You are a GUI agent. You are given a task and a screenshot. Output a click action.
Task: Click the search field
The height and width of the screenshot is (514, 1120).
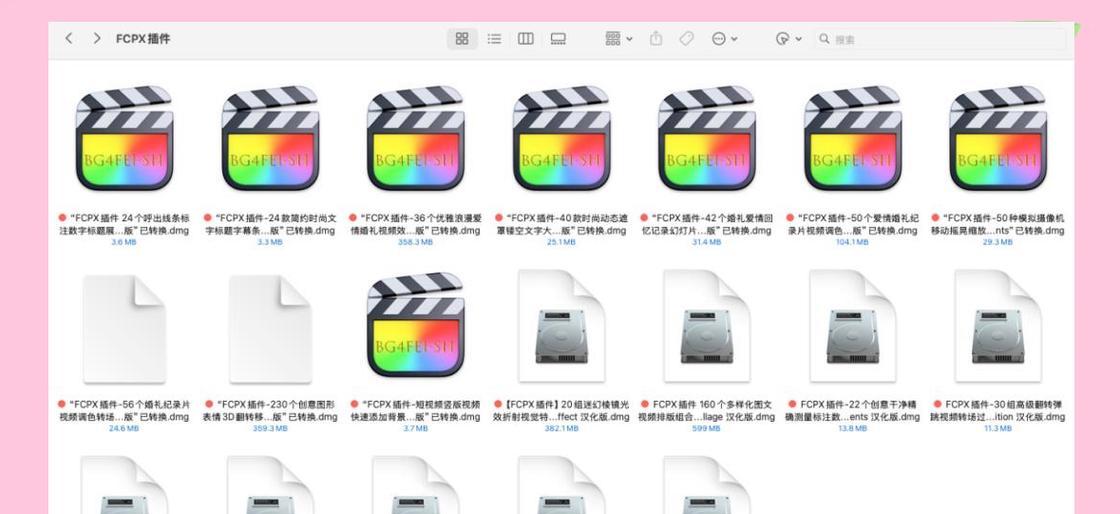[x=940, y=39]
